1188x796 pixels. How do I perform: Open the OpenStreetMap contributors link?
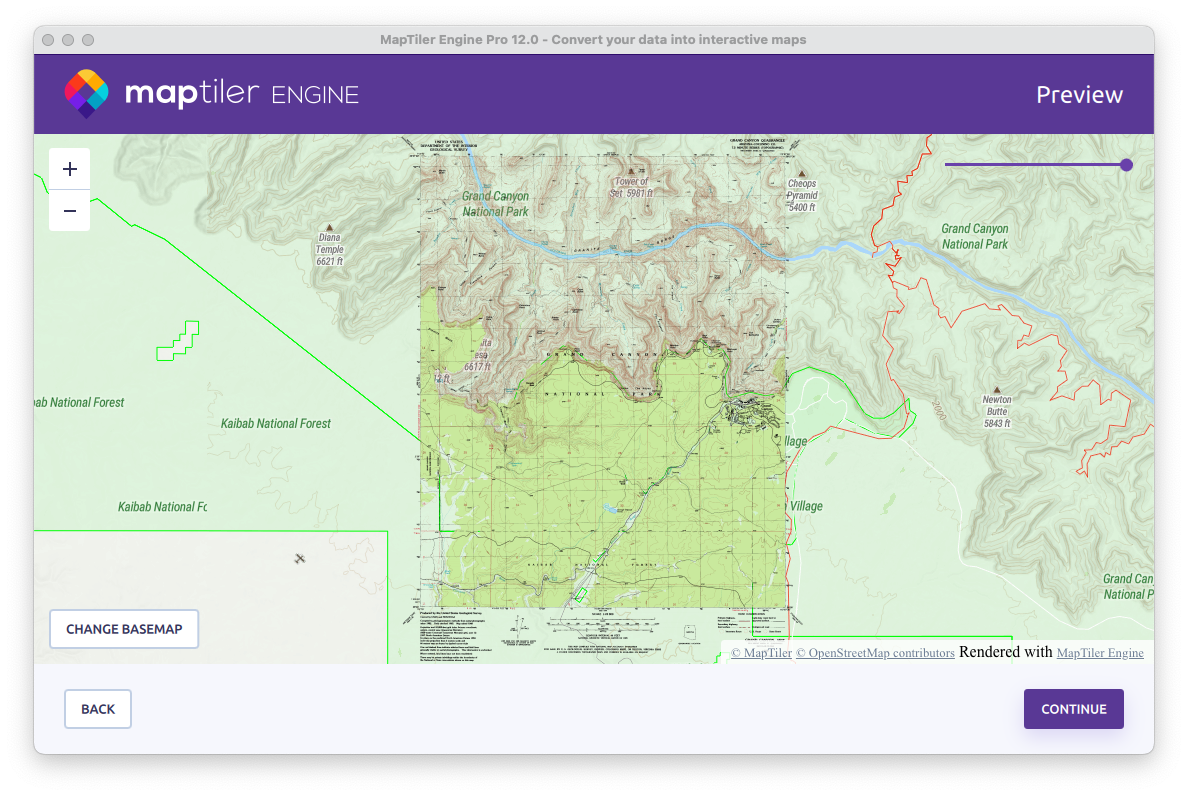tap(875, 653)
